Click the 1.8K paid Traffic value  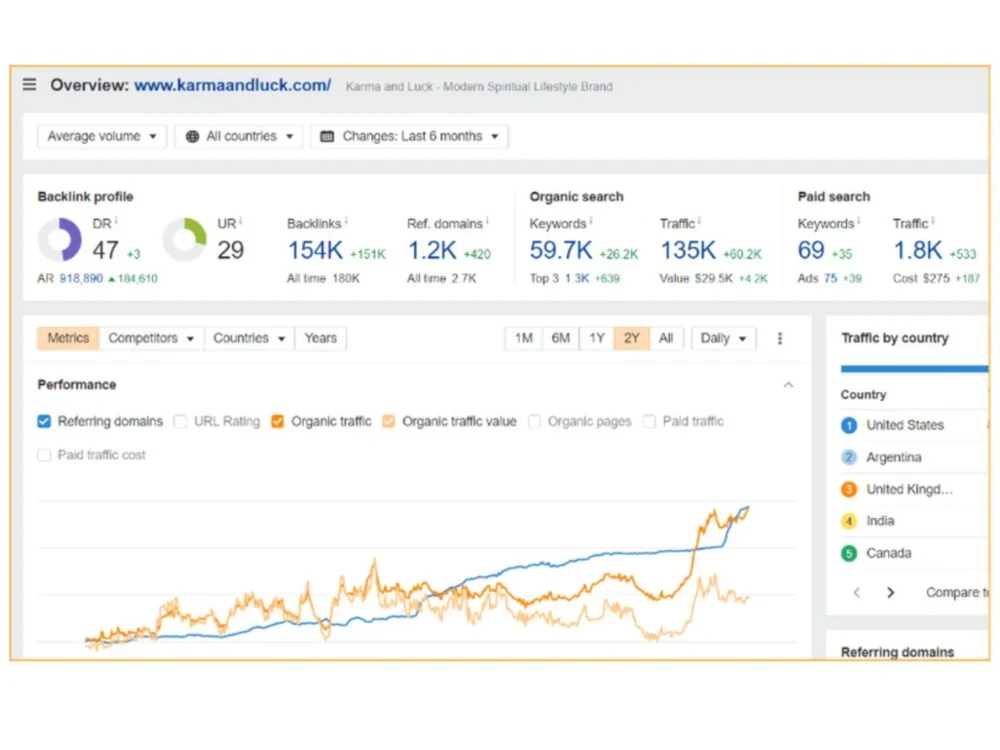918,251
